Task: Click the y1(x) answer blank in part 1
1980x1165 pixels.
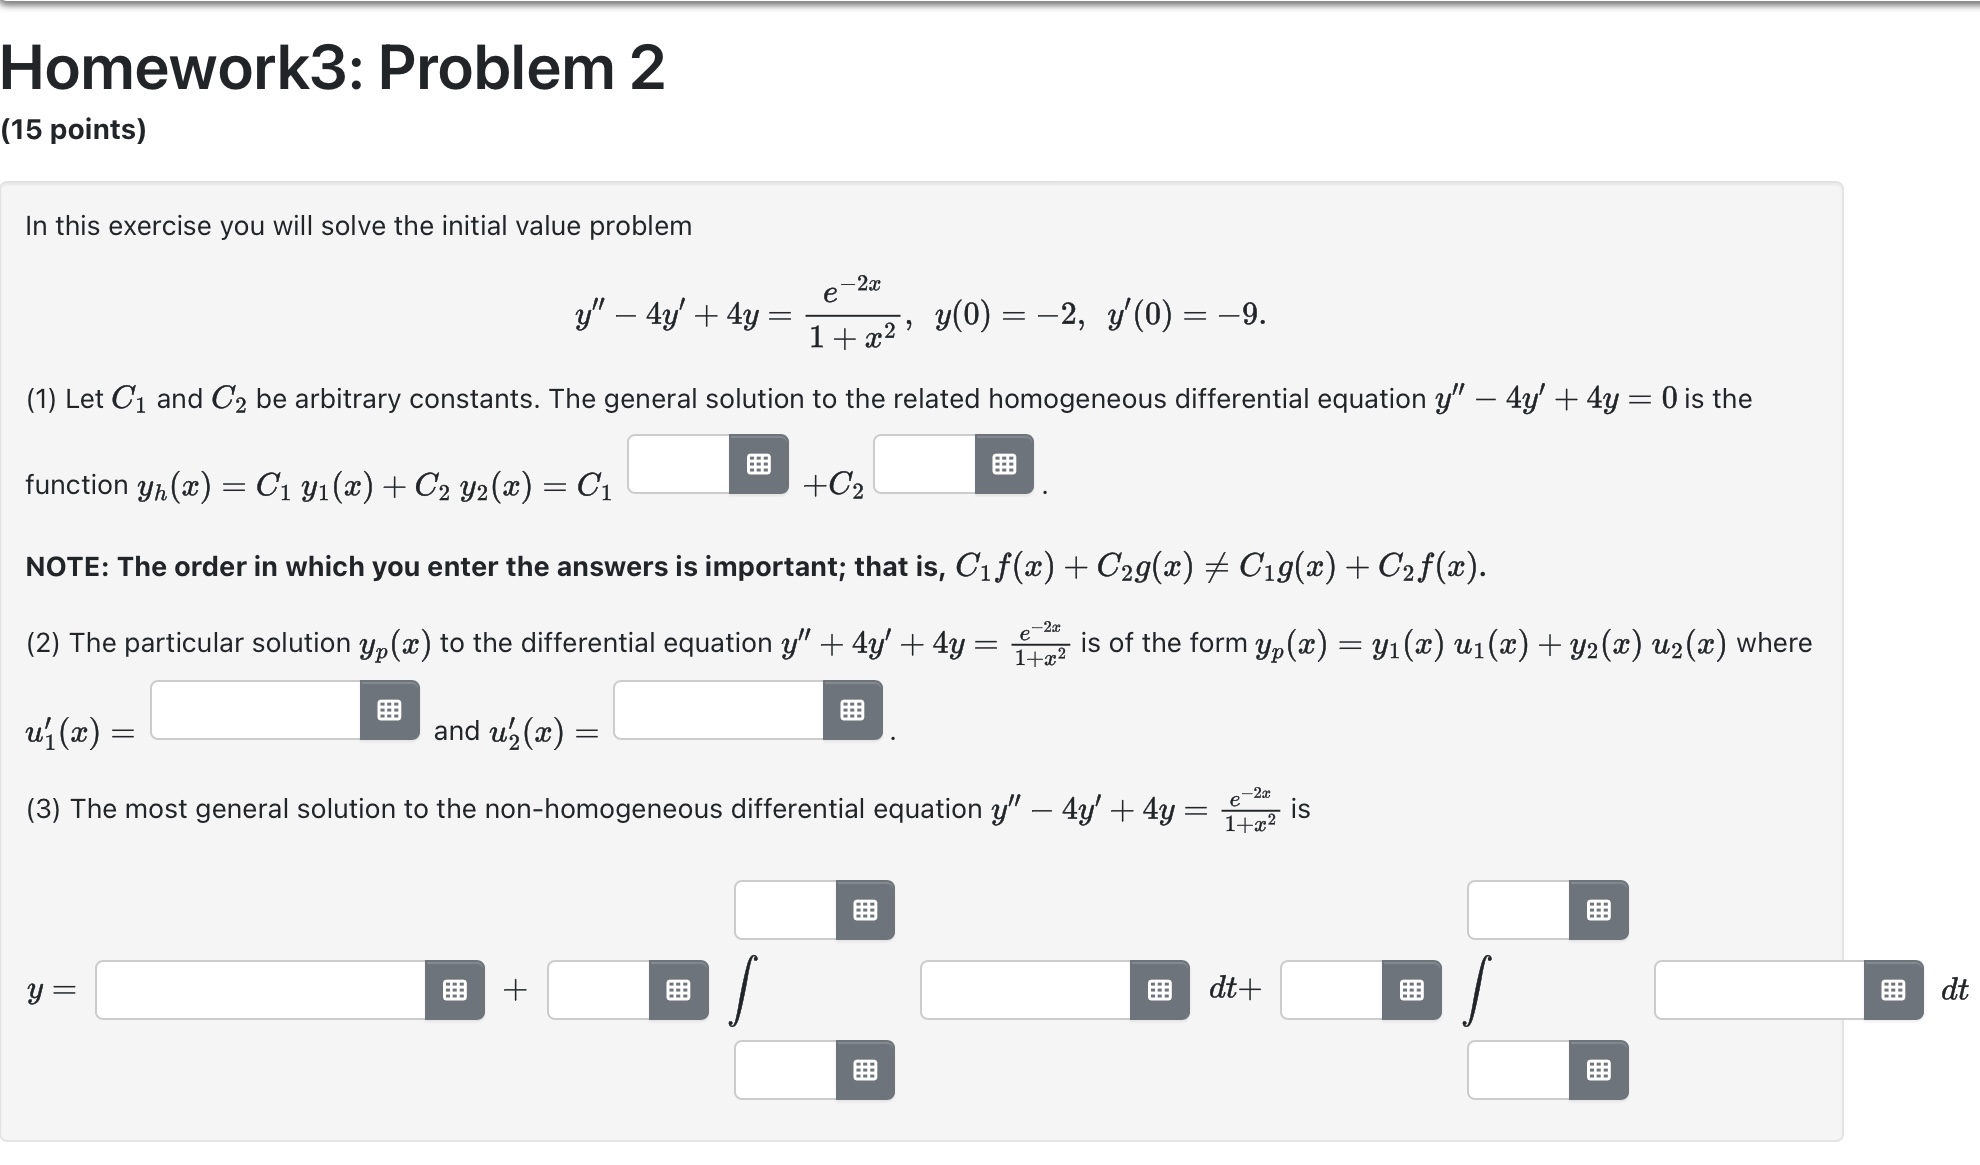Action: 680,463
